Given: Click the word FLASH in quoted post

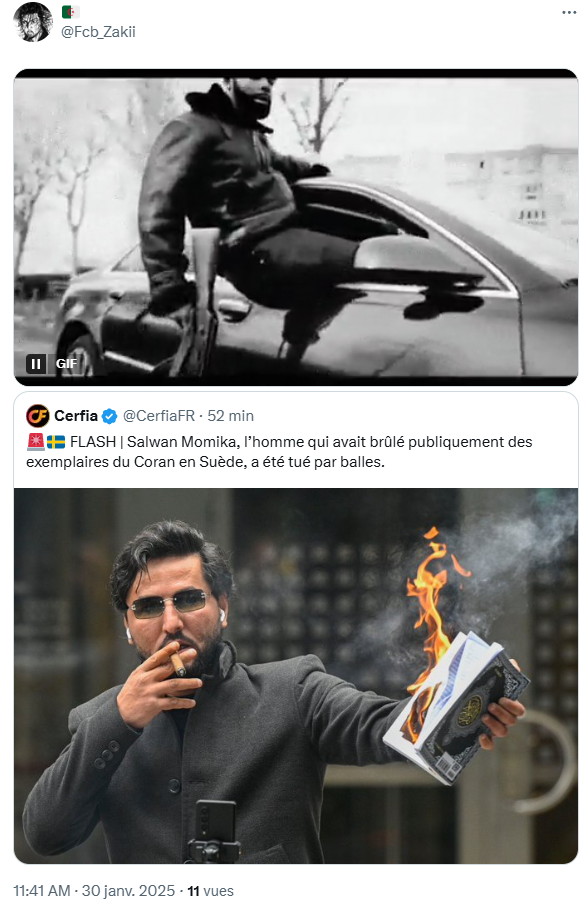Looking at the screenshot, I should coord(93,442).
